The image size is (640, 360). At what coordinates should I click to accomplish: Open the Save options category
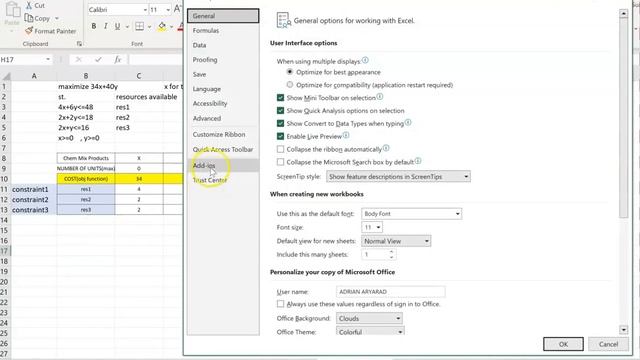pos(223,74)
